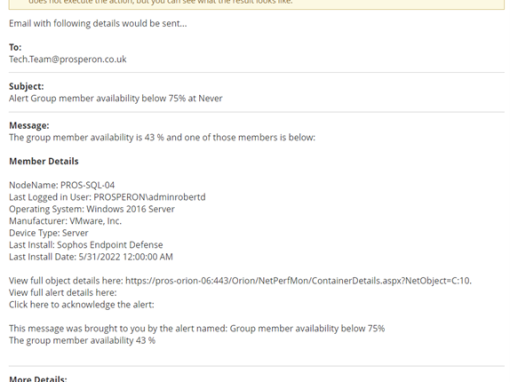Click the 'Message:' heading
This screenshot has width=510, height=382.
29,125
